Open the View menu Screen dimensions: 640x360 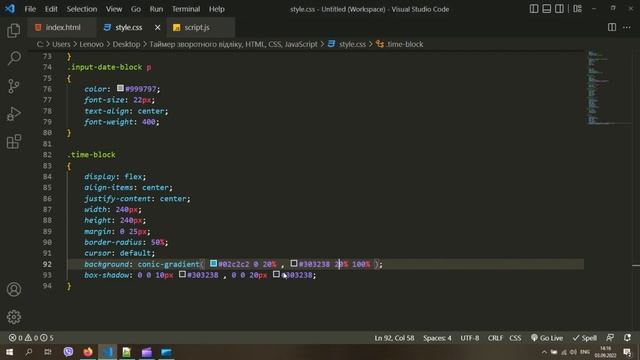pos(114,9)
